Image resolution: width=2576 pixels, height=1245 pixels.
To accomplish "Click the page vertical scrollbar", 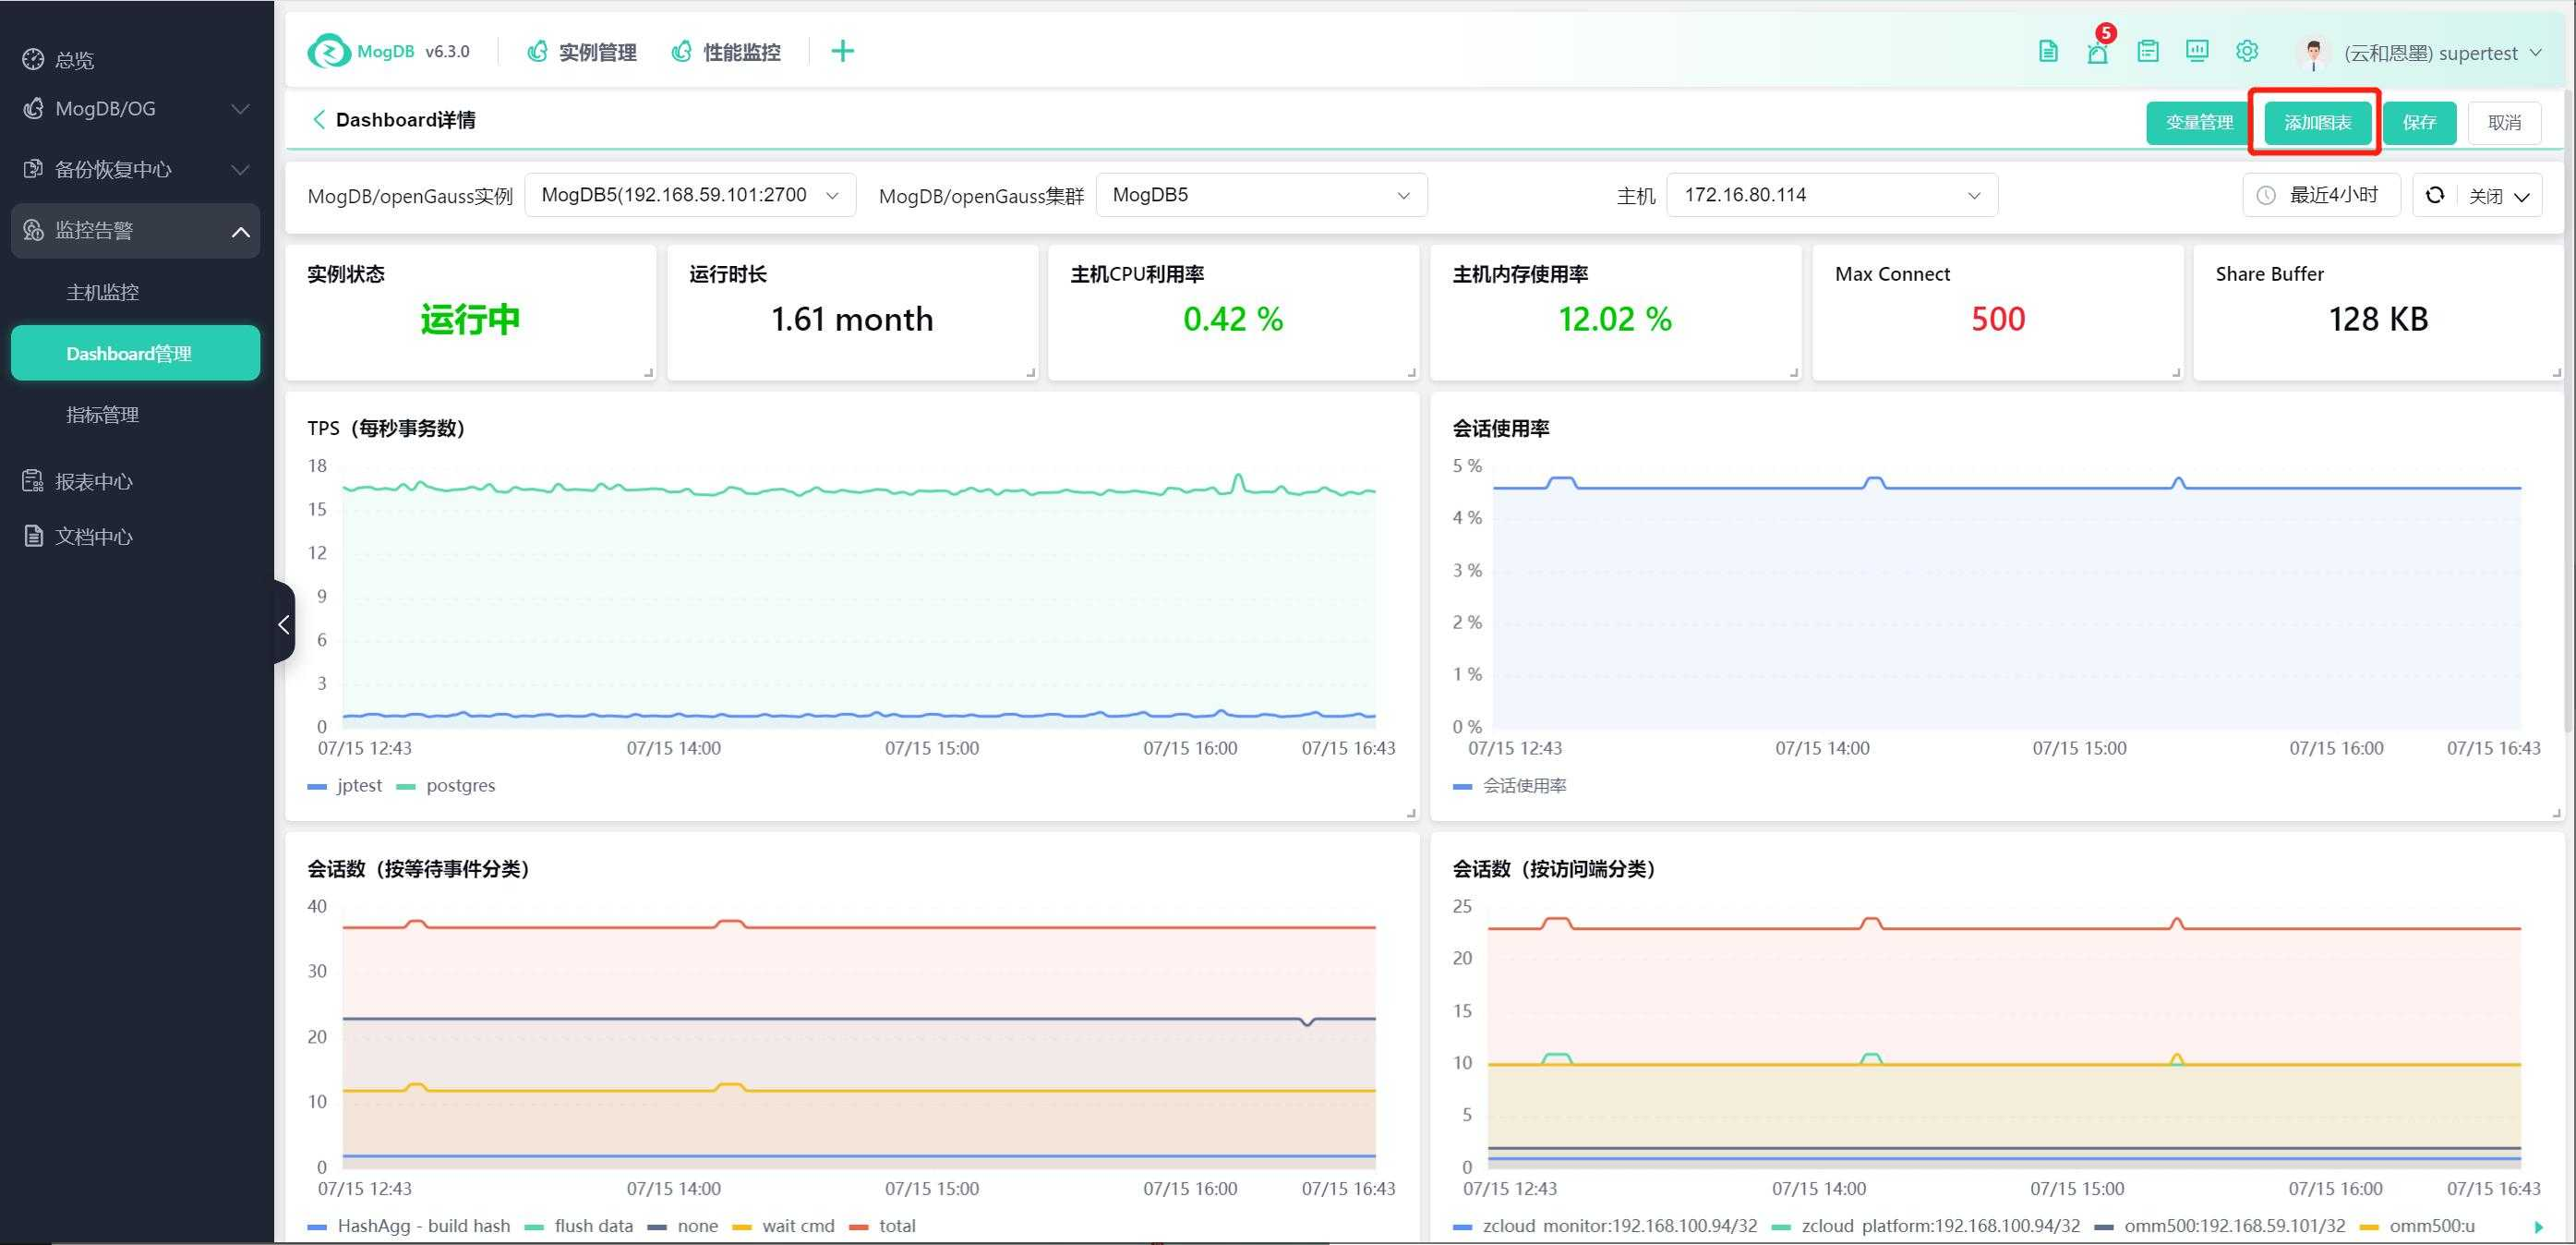I will click(x=2569, y=410).
